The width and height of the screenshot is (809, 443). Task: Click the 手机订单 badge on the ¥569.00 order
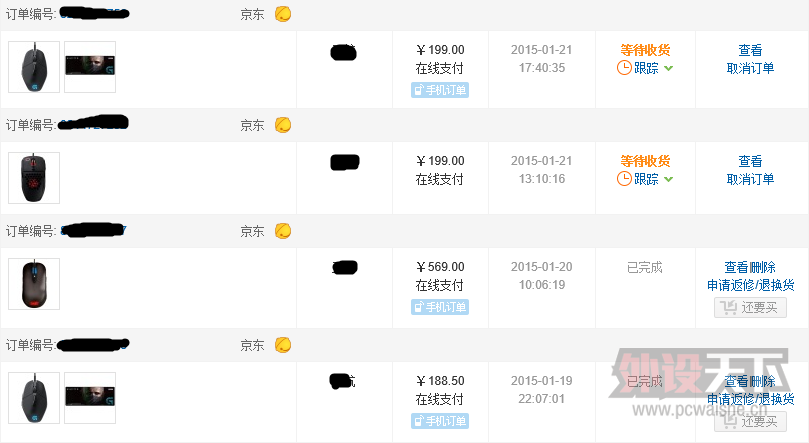point(440,307)
